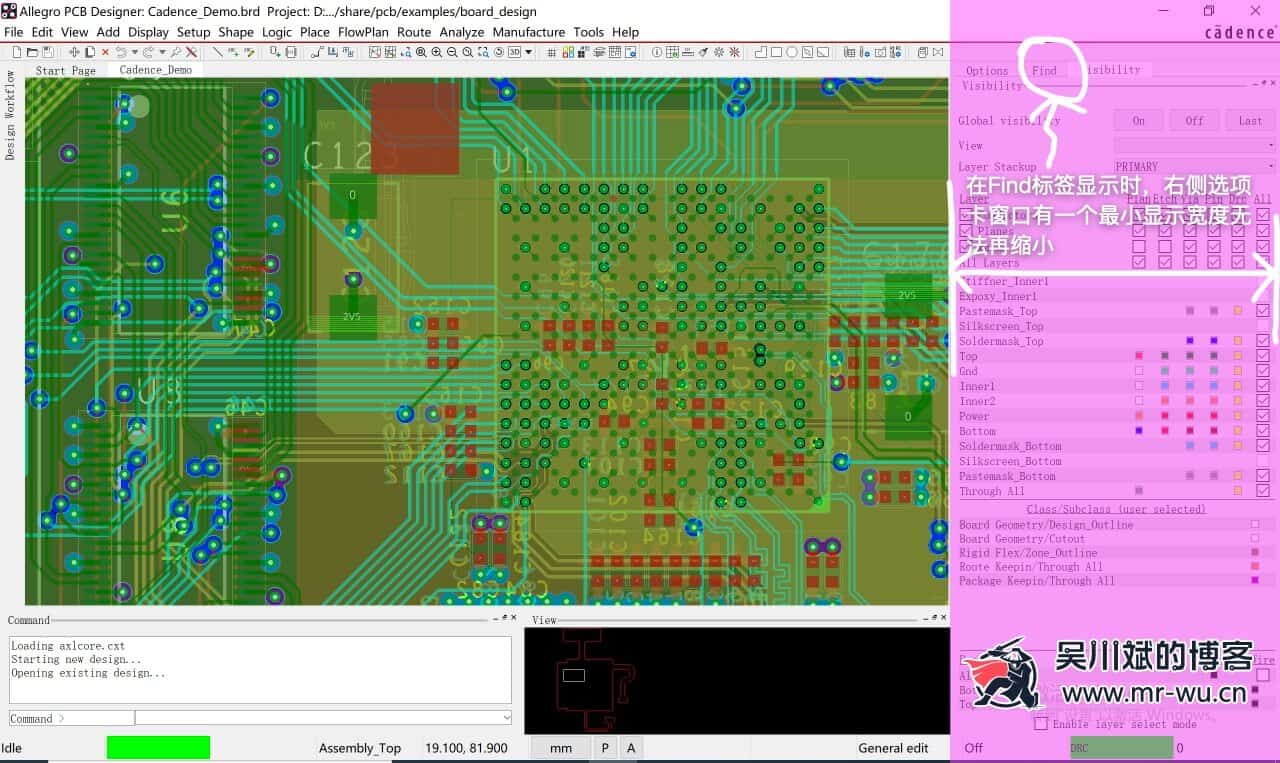Select the circle shape tool
The width and height of the screenshot is (1280, 763).
point(791,52)
